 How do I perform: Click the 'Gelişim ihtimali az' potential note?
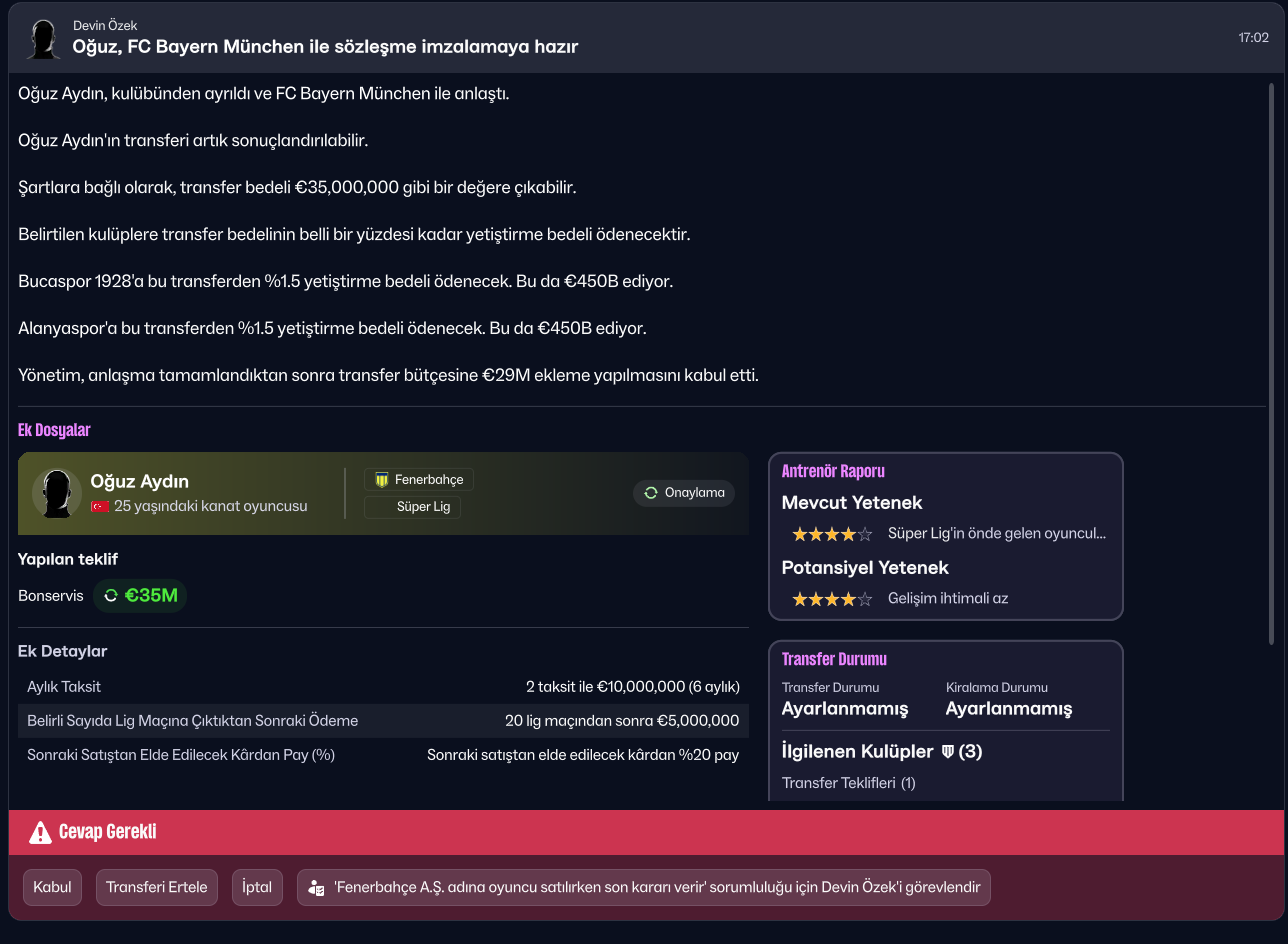pos(948,599)
